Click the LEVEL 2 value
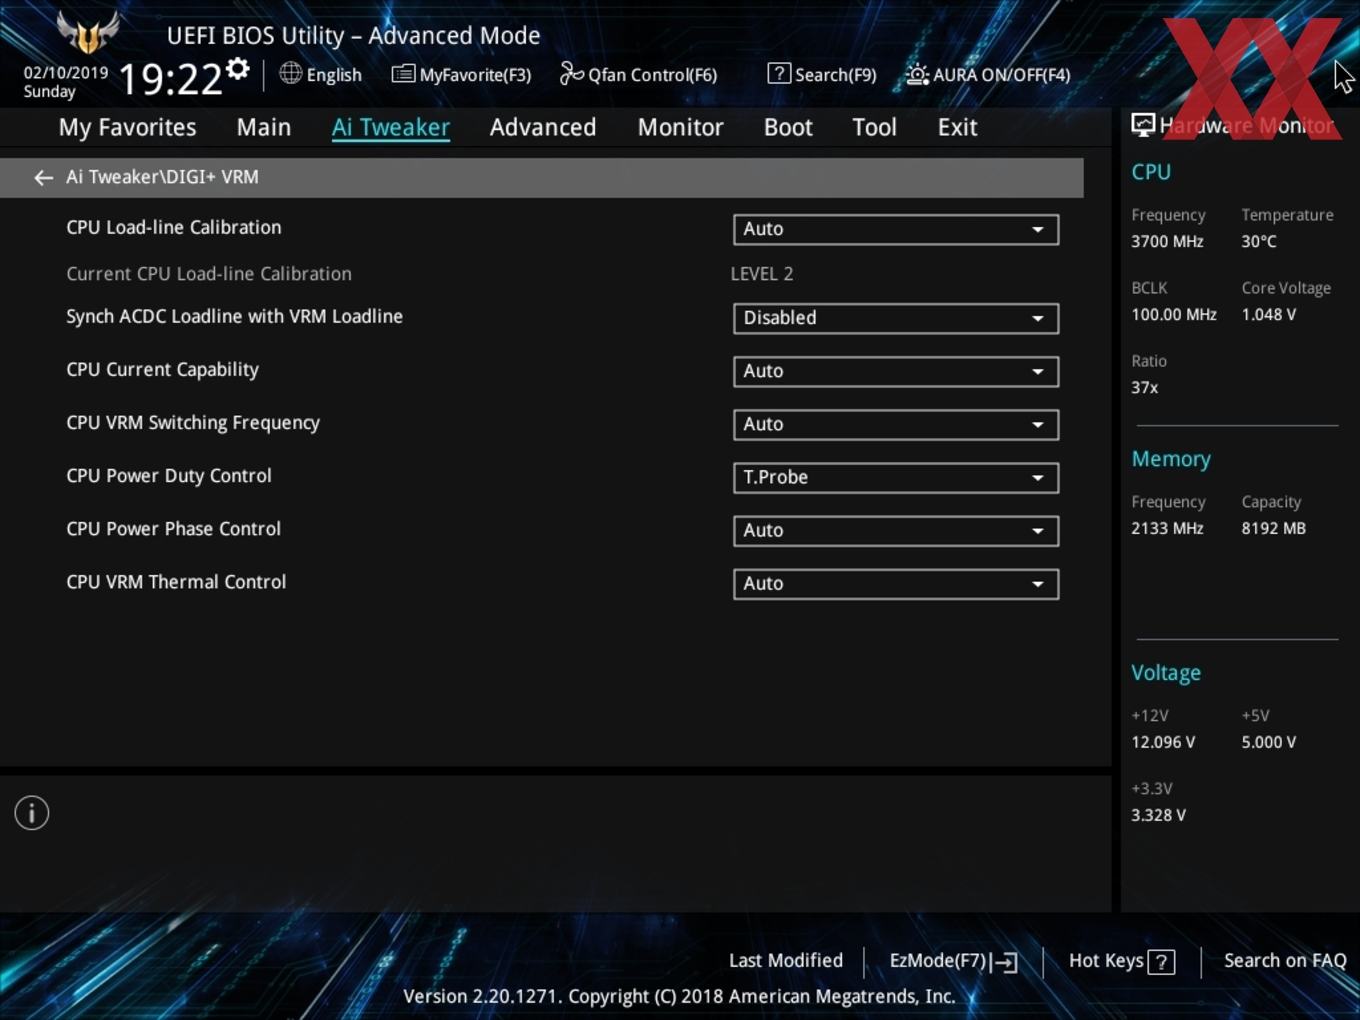Screen dimensions: 1360x1020 click(762, 274)
